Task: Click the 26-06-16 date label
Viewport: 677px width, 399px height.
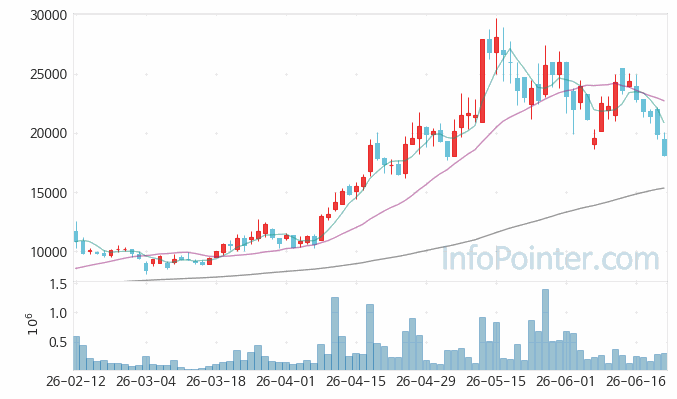Action: tap(636, 382)
